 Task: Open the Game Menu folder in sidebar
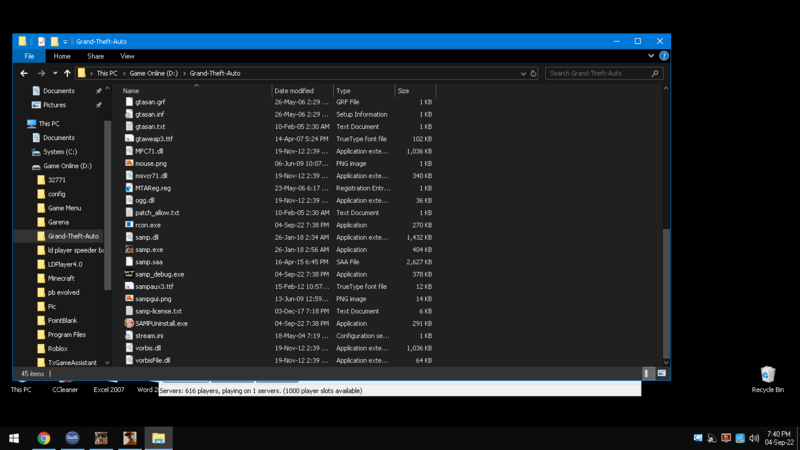click(x=64, y=208)
